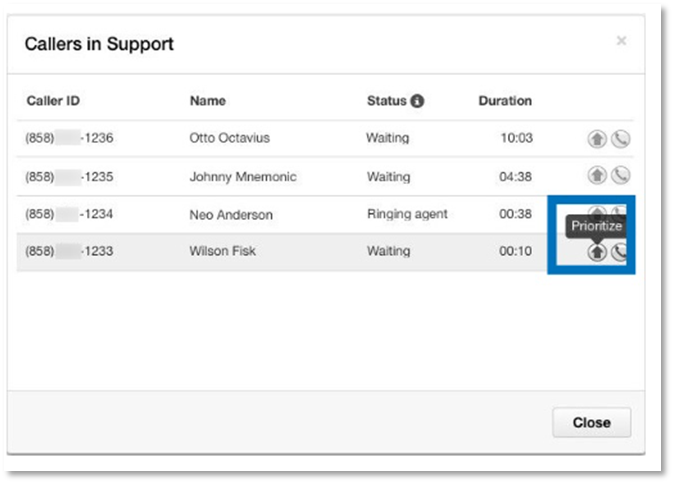Prioritize caller Wilson Fisk
674x484 pixels.
pyautogui.click(x=596, y=252)
